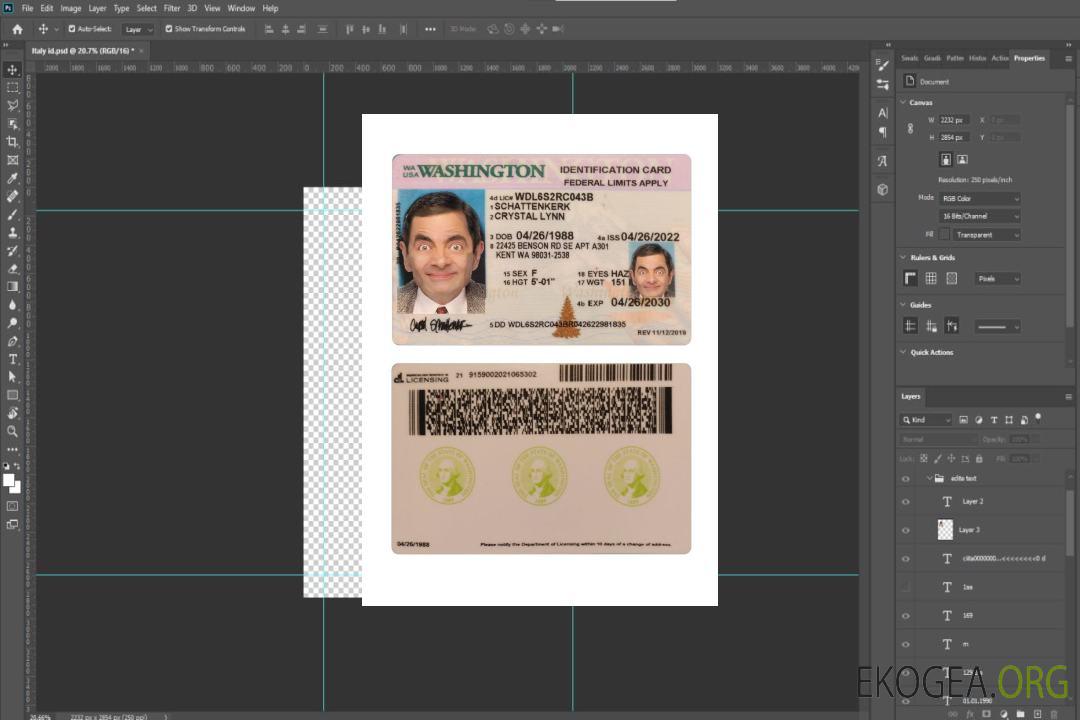Click the foreground color swatch
Image resolution: width=1080 pixels, height=720 pixels.
coord(9,480)
